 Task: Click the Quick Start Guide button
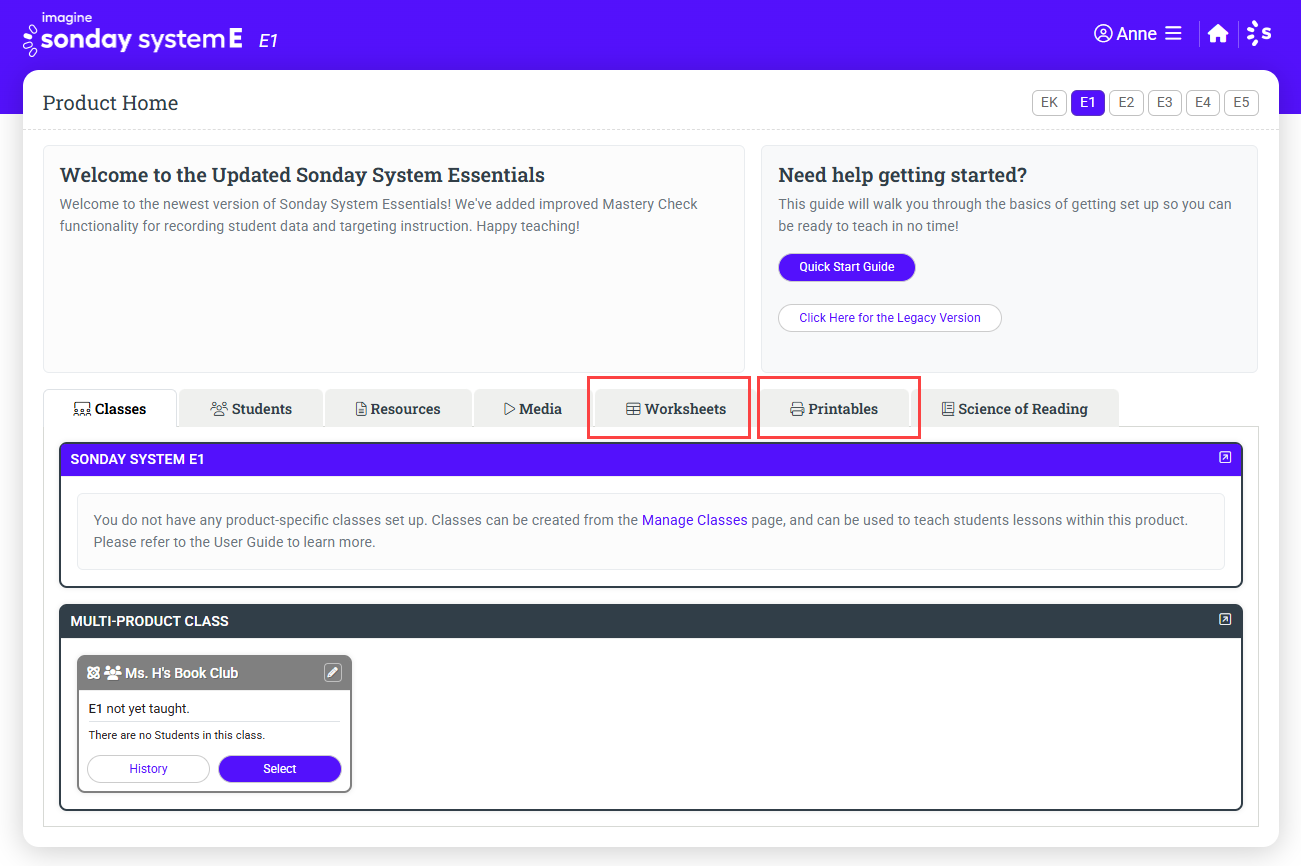pos(846,267)
